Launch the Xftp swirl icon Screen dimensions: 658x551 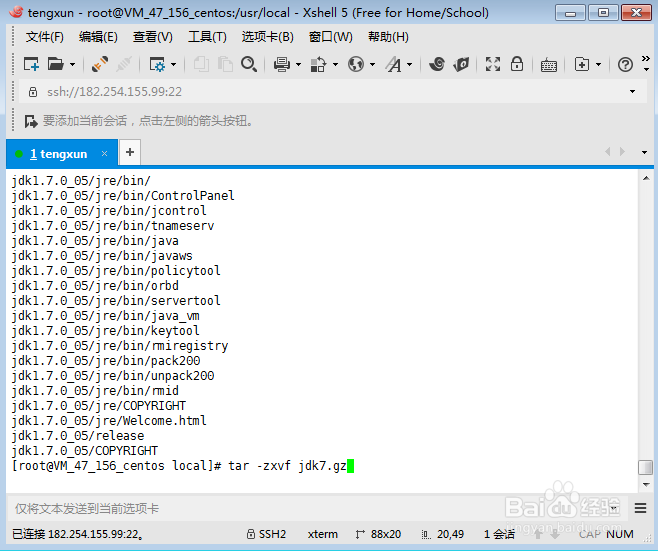437,64
